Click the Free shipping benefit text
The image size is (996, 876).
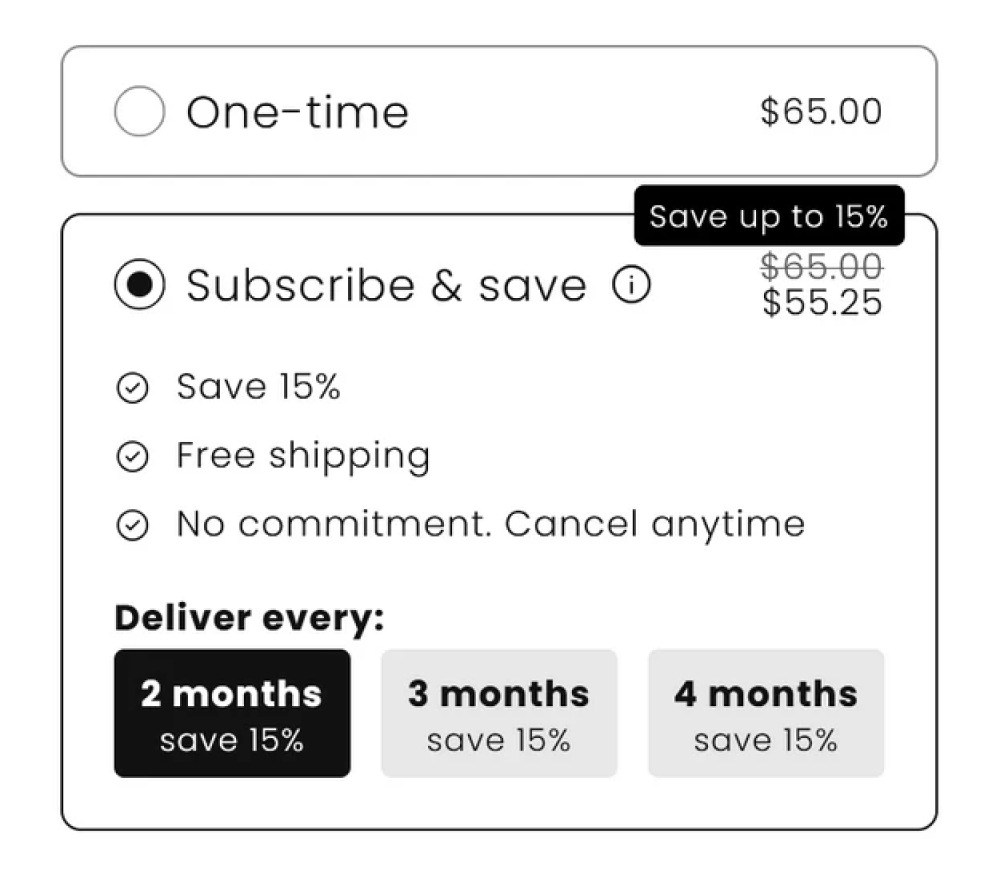click(x=303, y=456)
